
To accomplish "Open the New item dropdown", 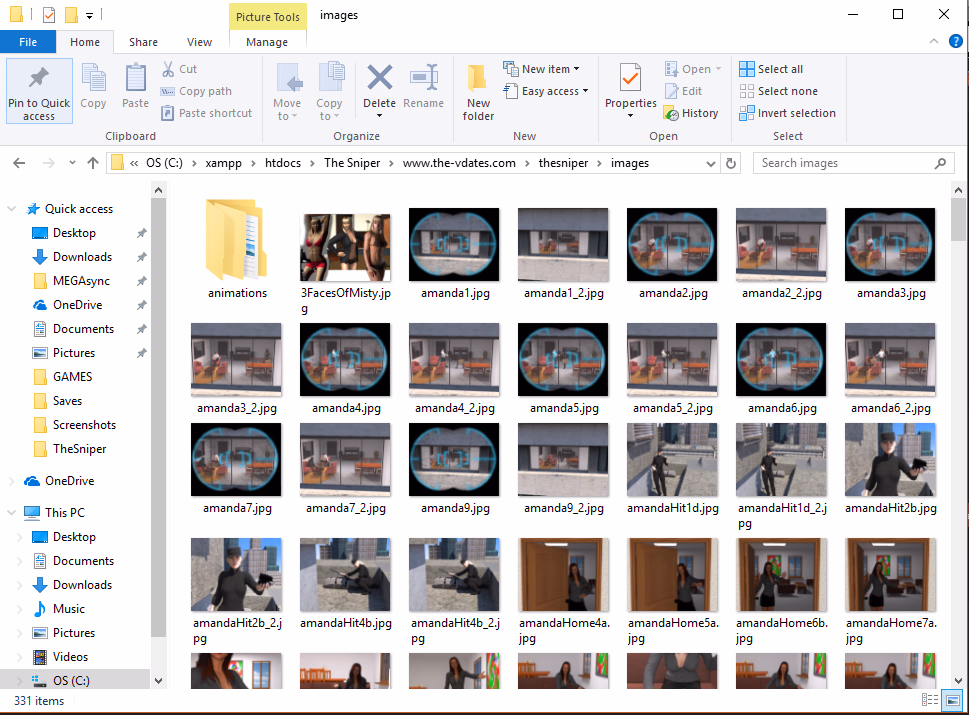I will 542,69.
